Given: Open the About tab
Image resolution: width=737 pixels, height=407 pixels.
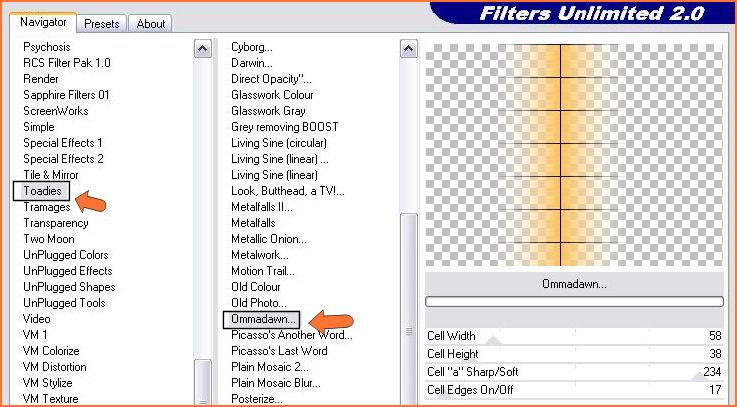Looking at the screenshot, I should pyautogui.click(x=151, y=23).
